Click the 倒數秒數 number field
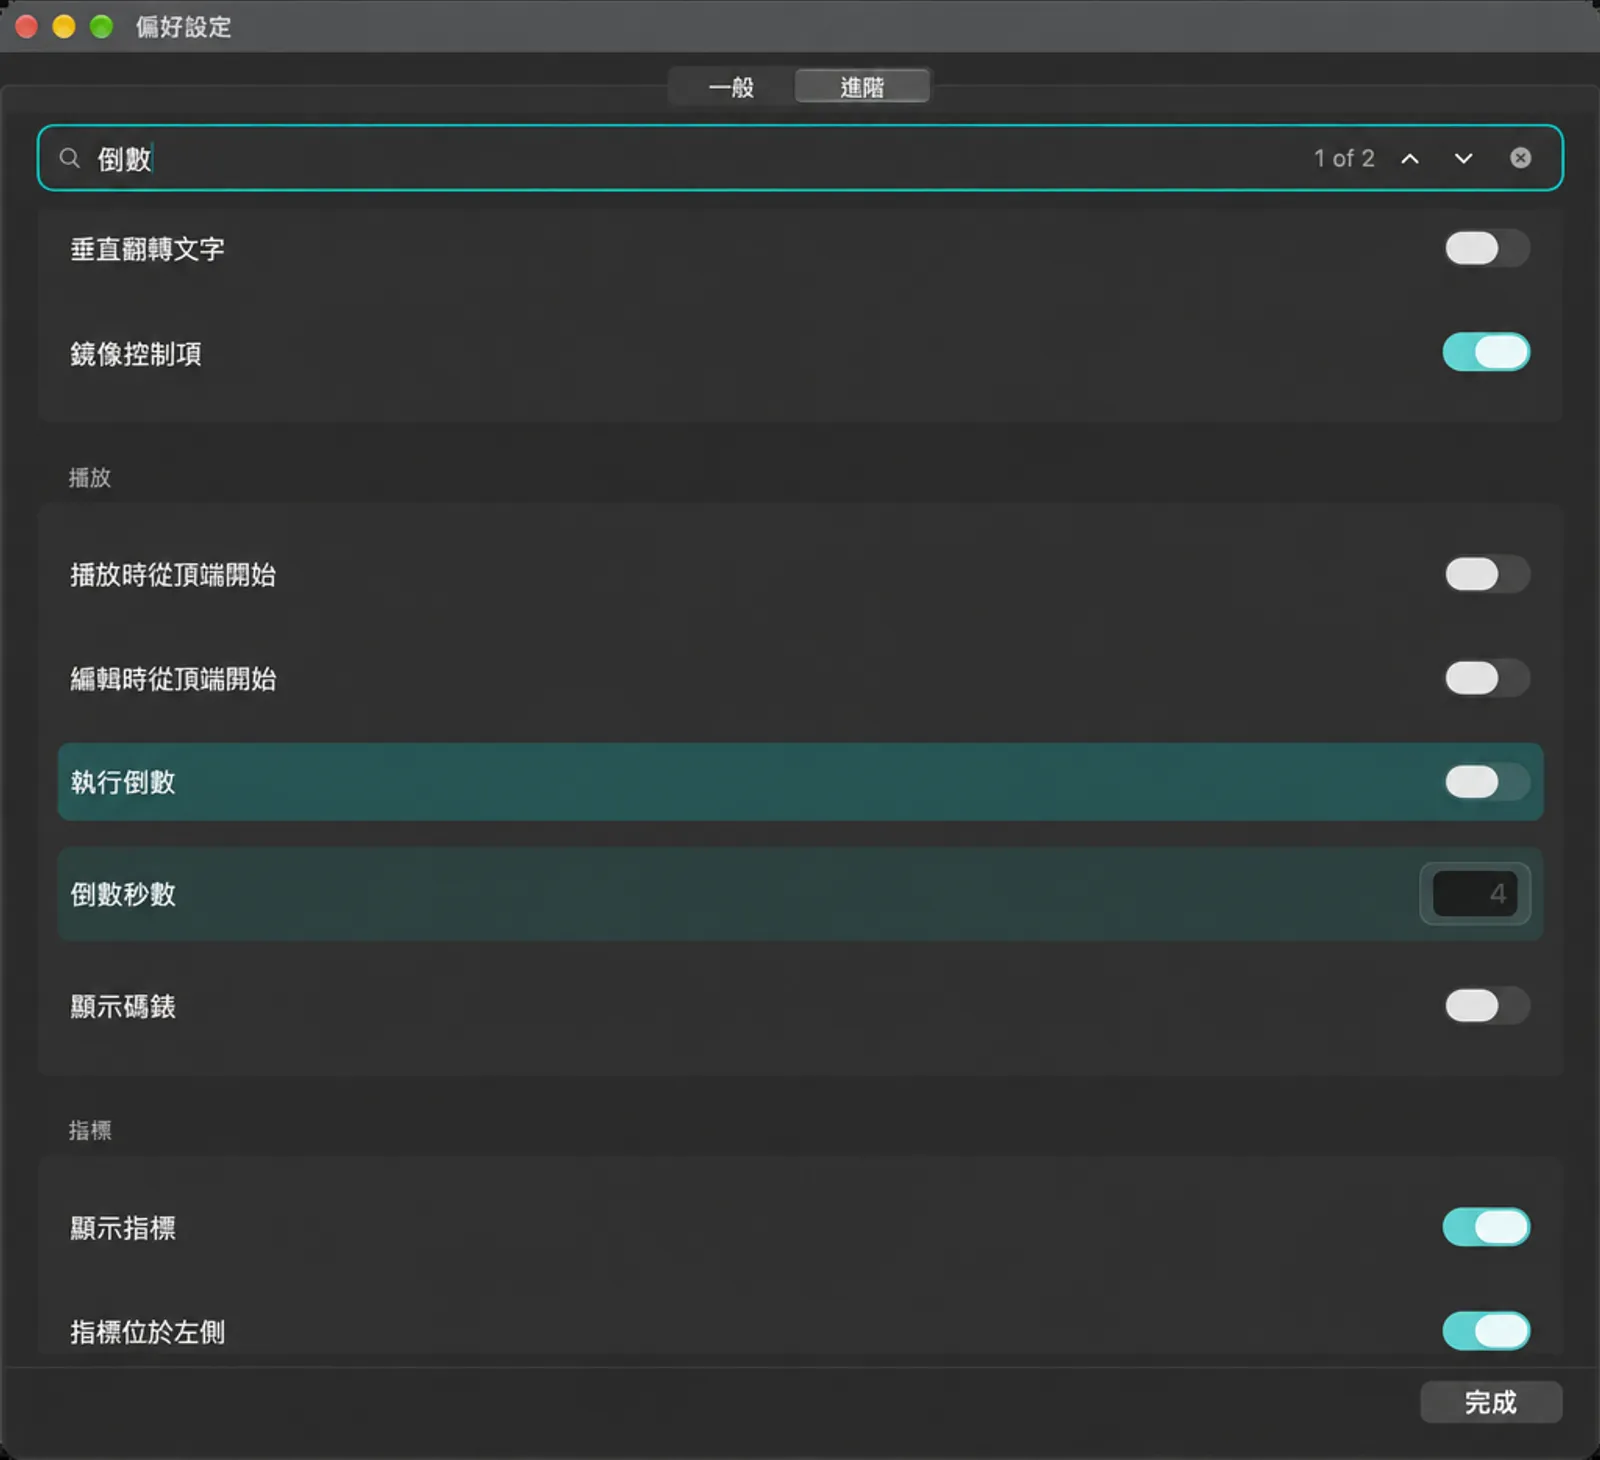 [1475, 894]
